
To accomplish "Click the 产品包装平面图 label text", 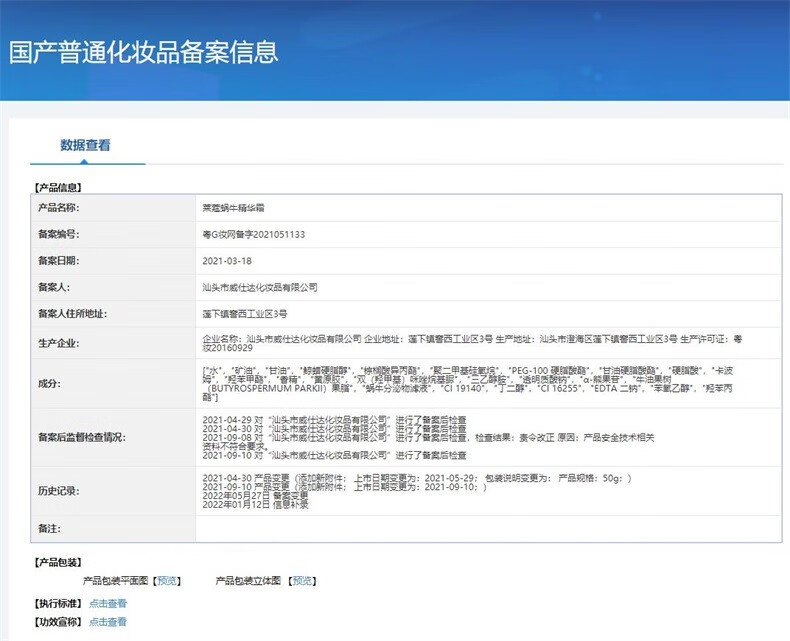I will [115, 581].
